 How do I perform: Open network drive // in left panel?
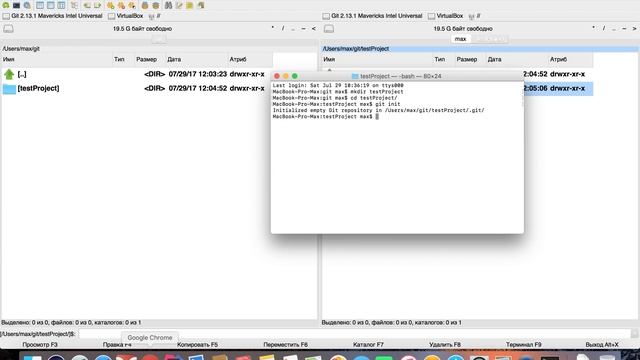click(155, 16)
